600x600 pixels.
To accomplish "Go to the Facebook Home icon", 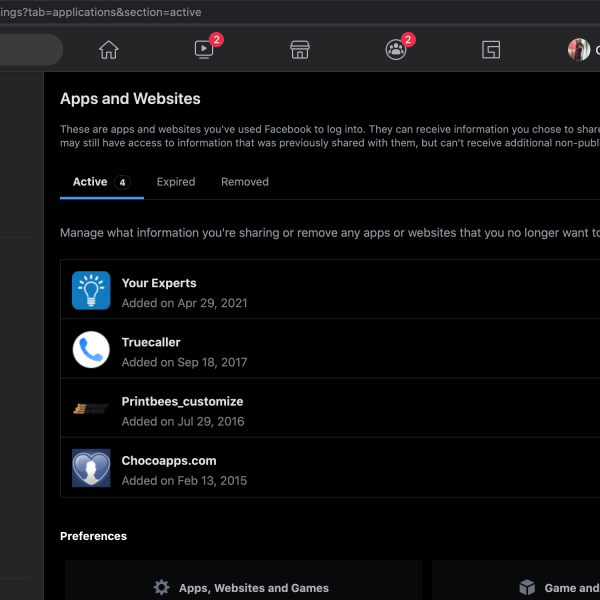I will (109, 50).
